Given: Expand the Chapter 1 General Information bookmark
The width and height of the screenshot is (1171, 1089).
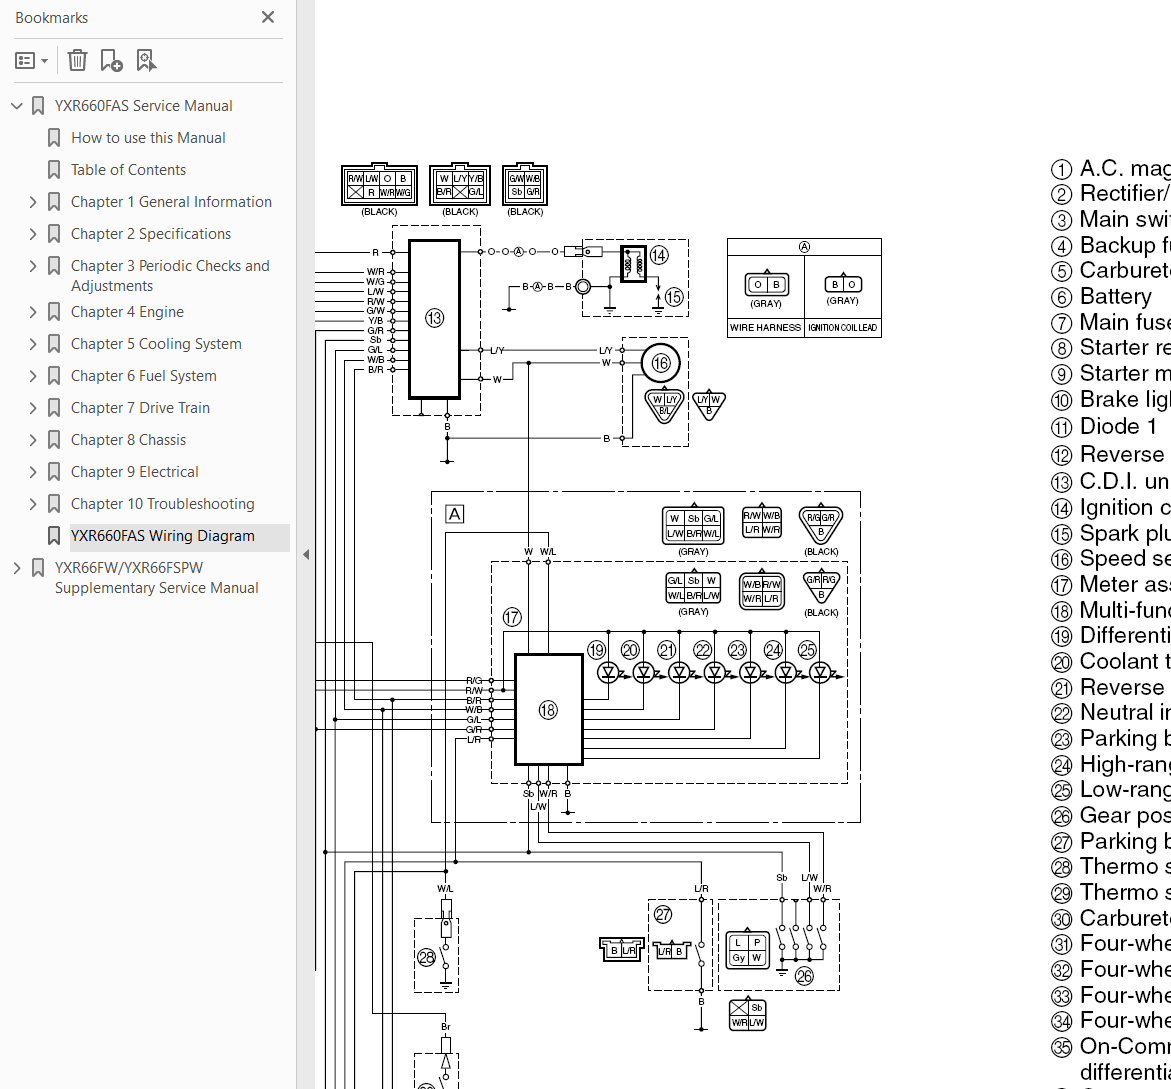Looking at the screenshot, I should (32, 202).
